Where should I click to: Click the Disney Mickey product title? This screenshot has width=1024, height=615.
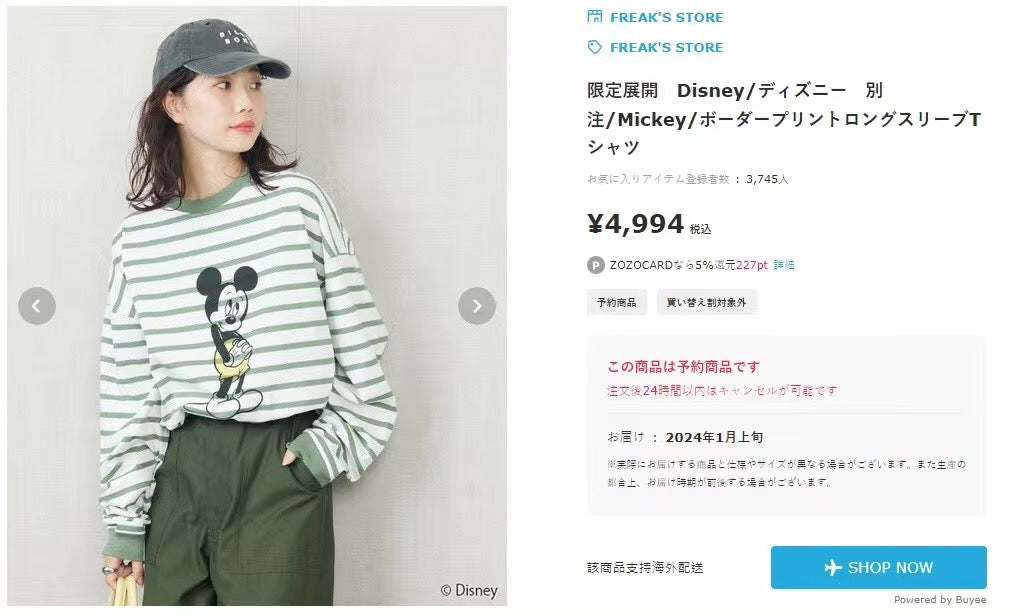tap(785, 119)
